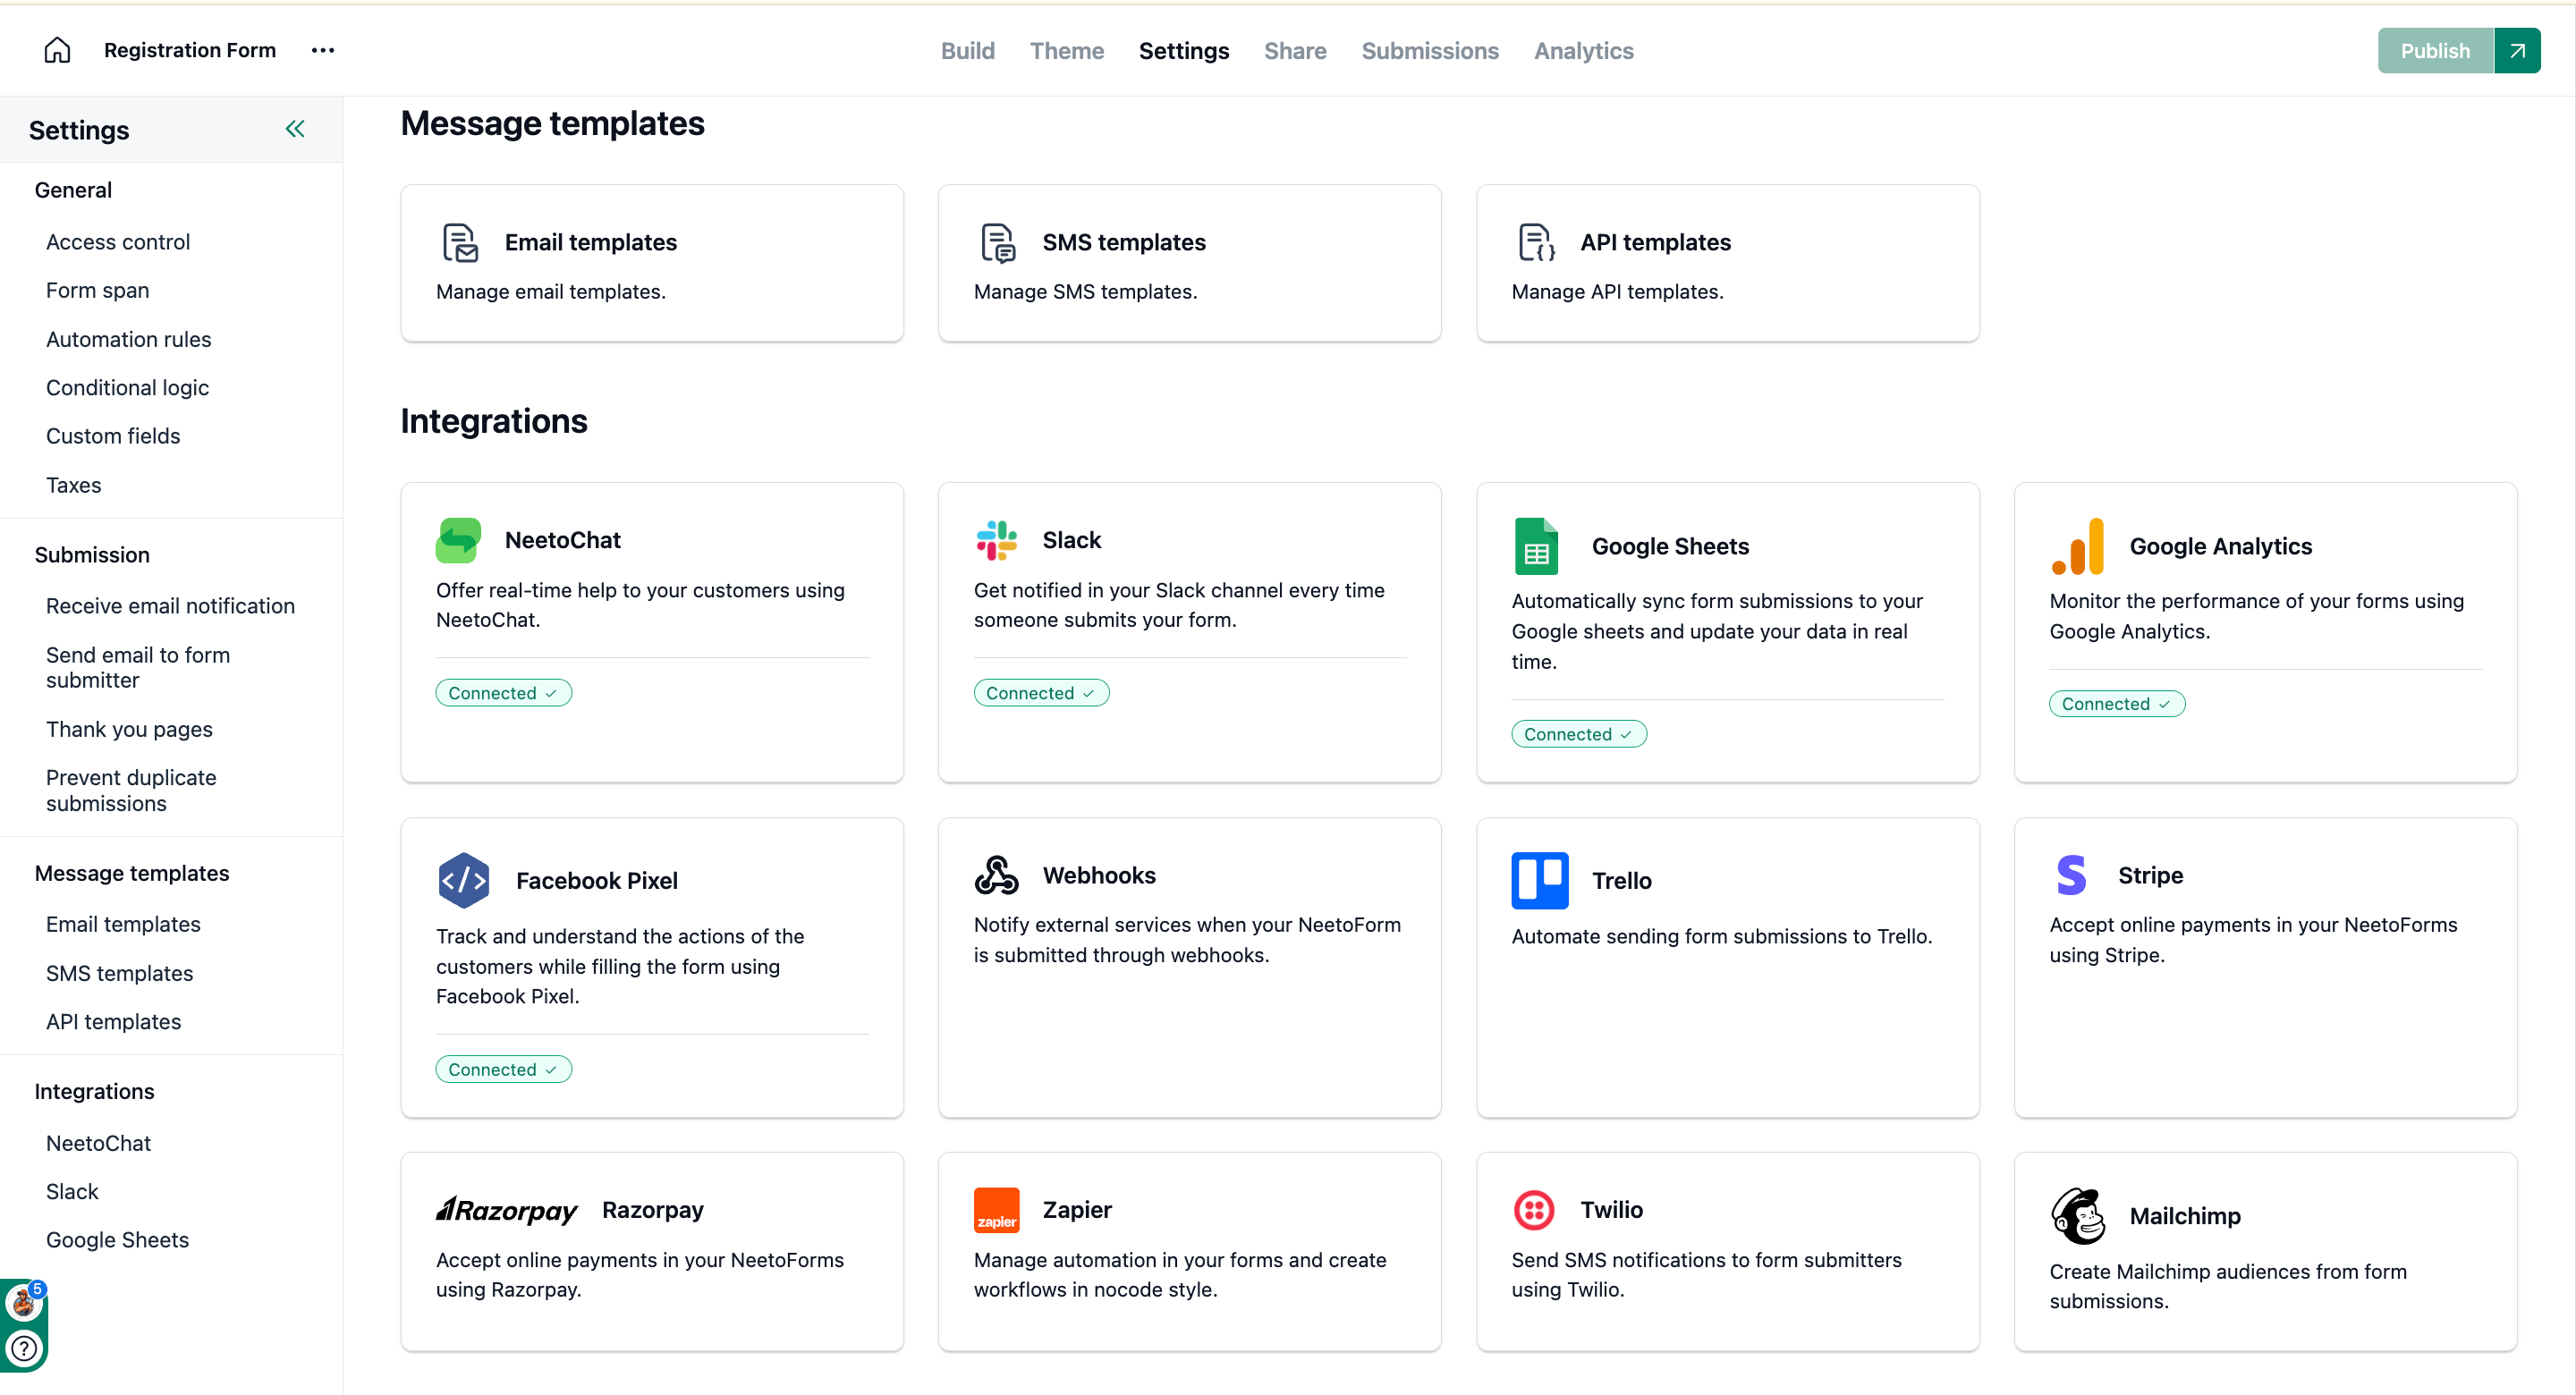This screenshot has height=1395, width=2576.
Task: Open the Twilio integration card title
Action: click(1611, 1210)
